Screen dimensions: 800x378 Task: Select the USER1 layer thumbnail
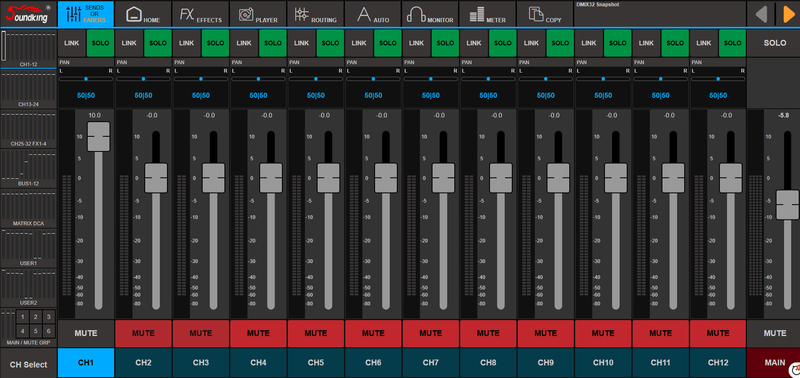[x=28, y=248]
